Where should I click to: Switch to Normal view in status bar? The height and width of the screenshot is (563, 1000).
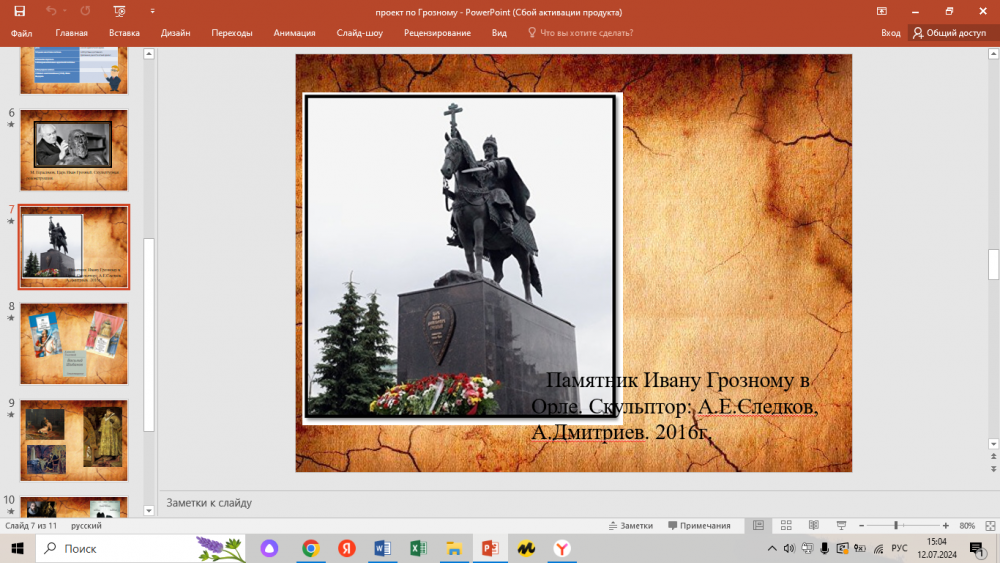(759, 525)
